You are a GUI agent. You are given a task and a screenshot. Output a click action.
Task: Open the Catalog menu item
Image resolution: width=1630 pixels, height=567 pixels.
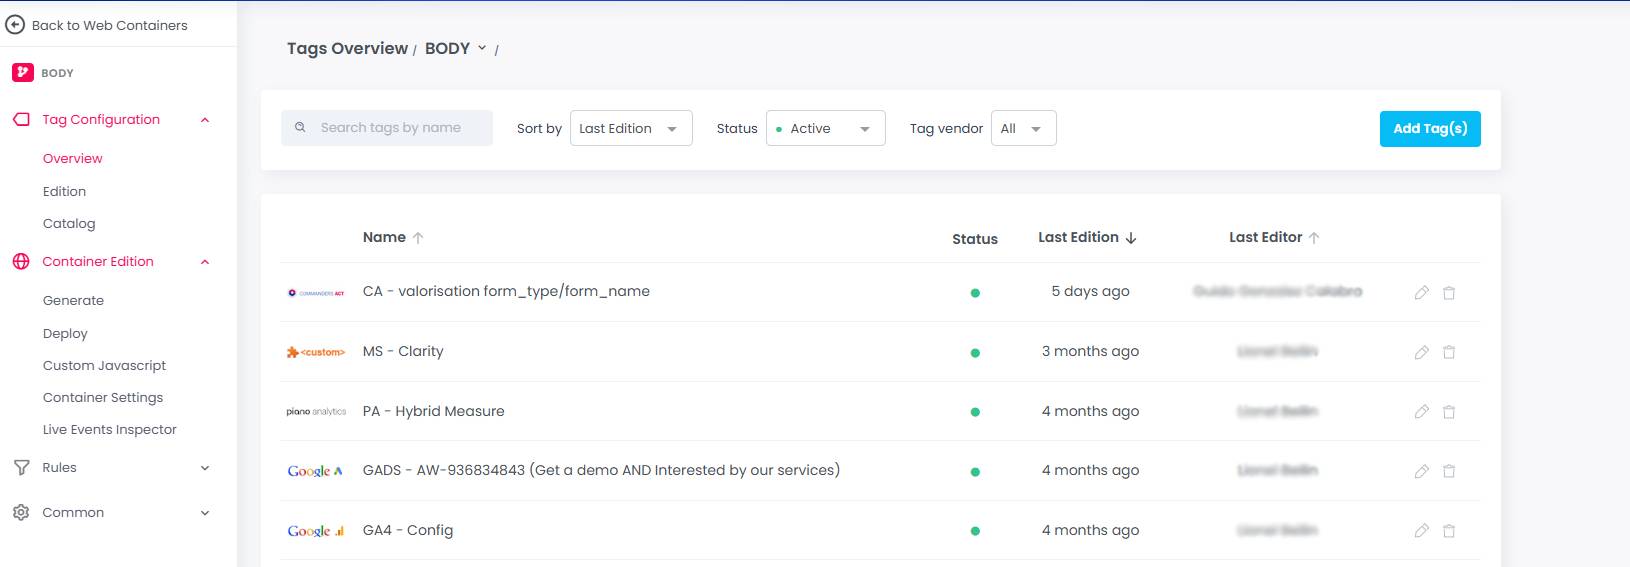point(69,224)
